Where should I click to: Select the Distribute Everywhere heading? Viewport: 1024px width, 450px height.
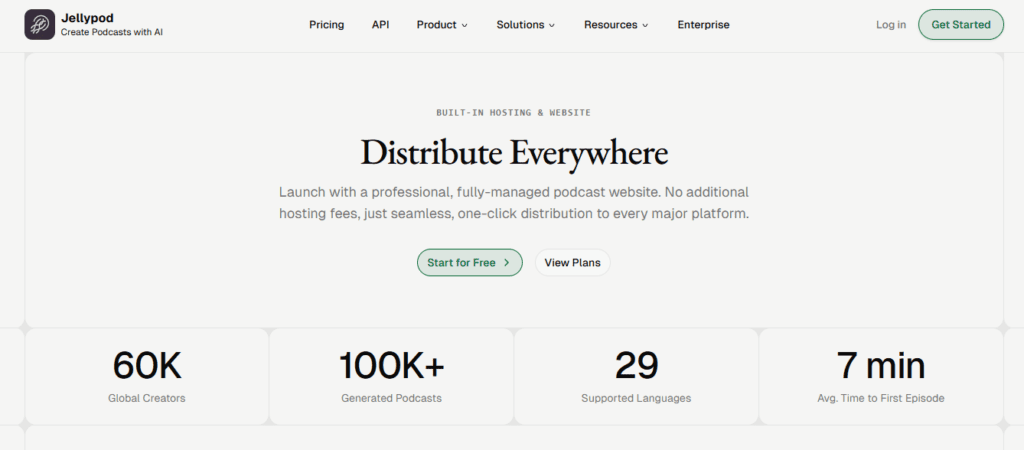click(513, 153)
